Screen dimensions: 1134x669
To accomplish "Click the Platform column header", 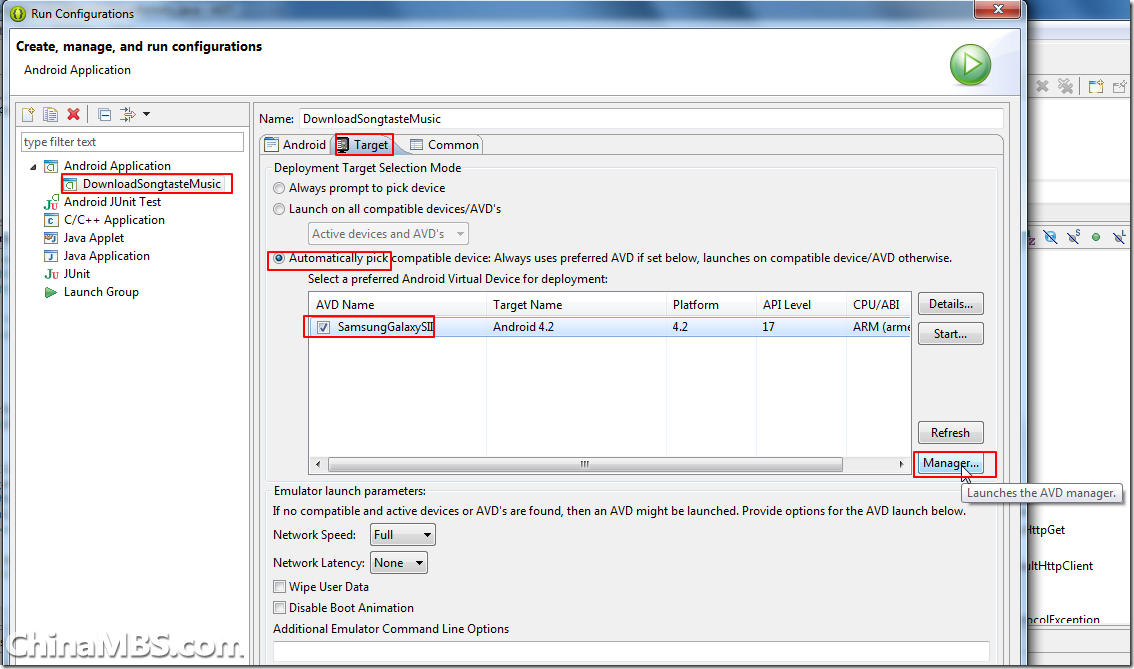I will (x=712, y=304).
